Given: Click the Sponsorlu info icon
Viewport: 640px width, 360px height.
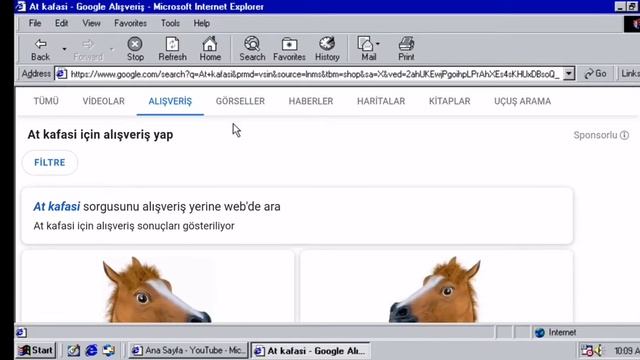Looking at the screenshot, I should click(x=624, y=135).
